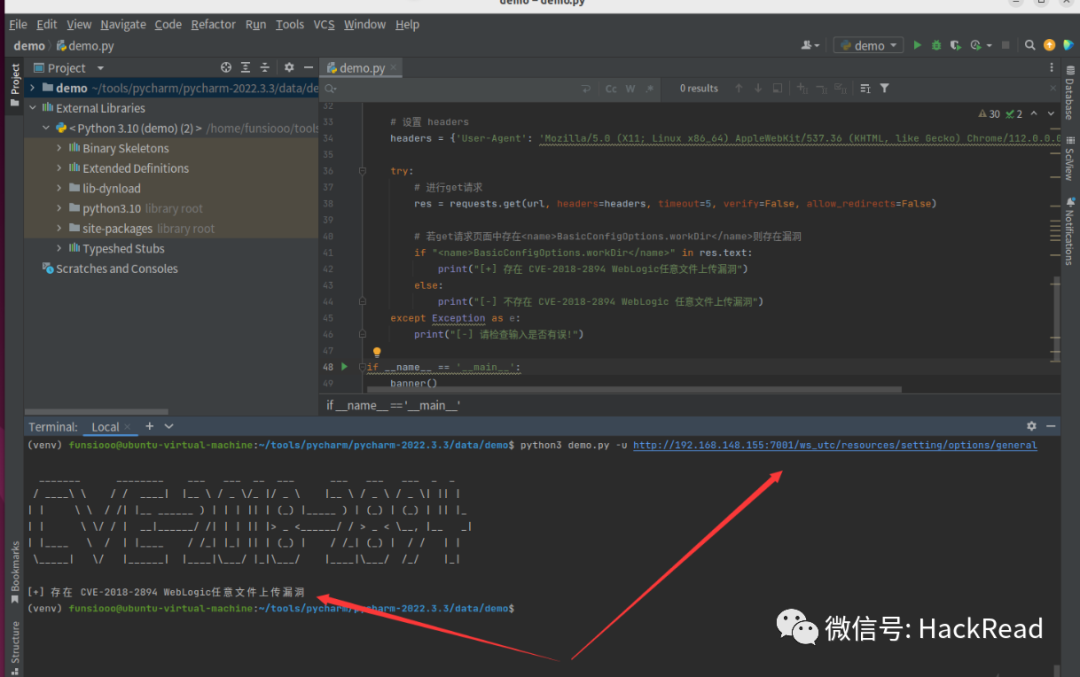The image size is (1080, 677).
Task: Click the run gutter arrow on line 48
Action: (x=344, y=367)
